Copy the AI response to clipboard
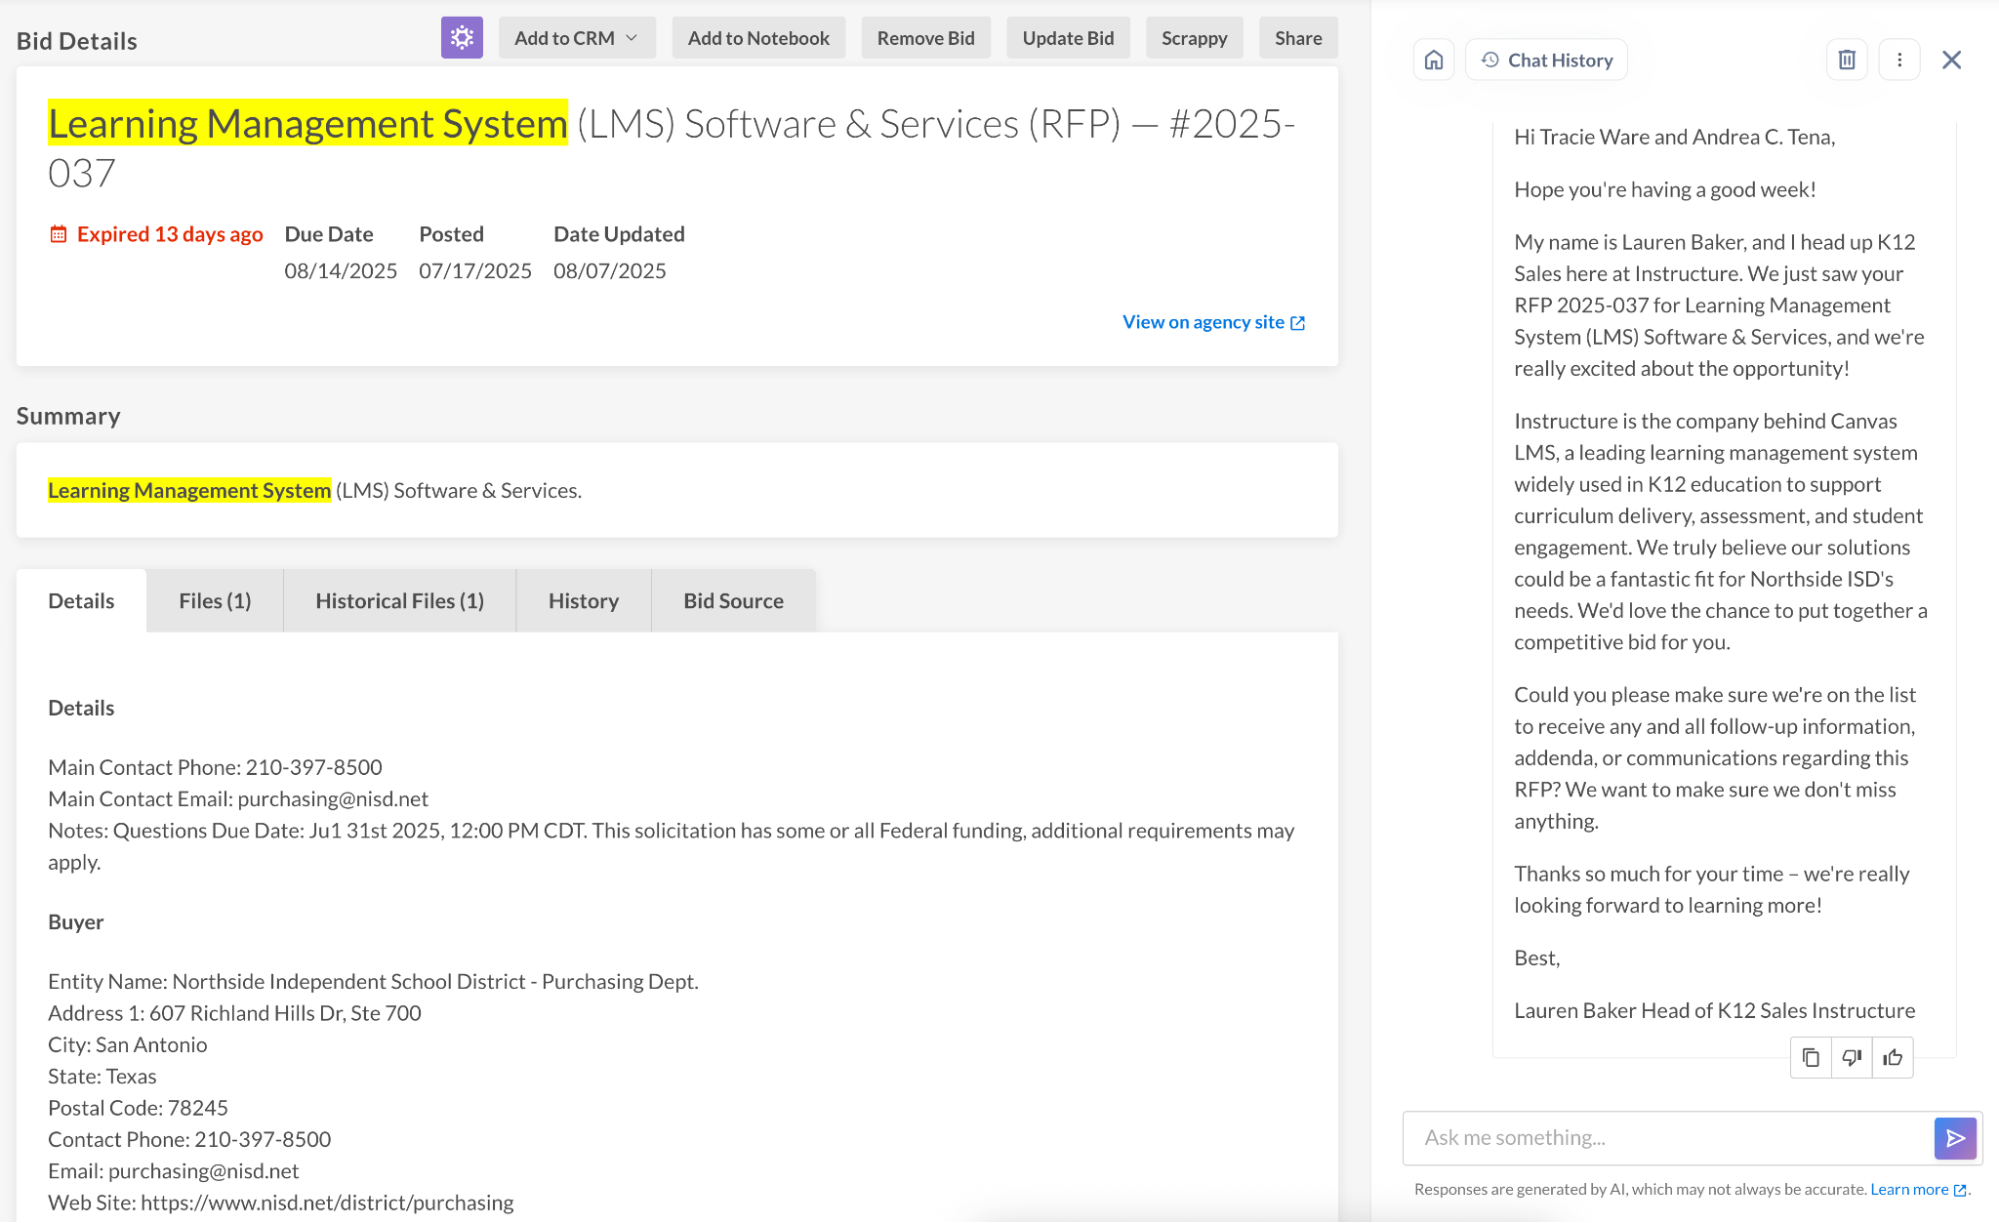The height and width of the screenshot is (1223, 1999). [x=1810, y=1057]
